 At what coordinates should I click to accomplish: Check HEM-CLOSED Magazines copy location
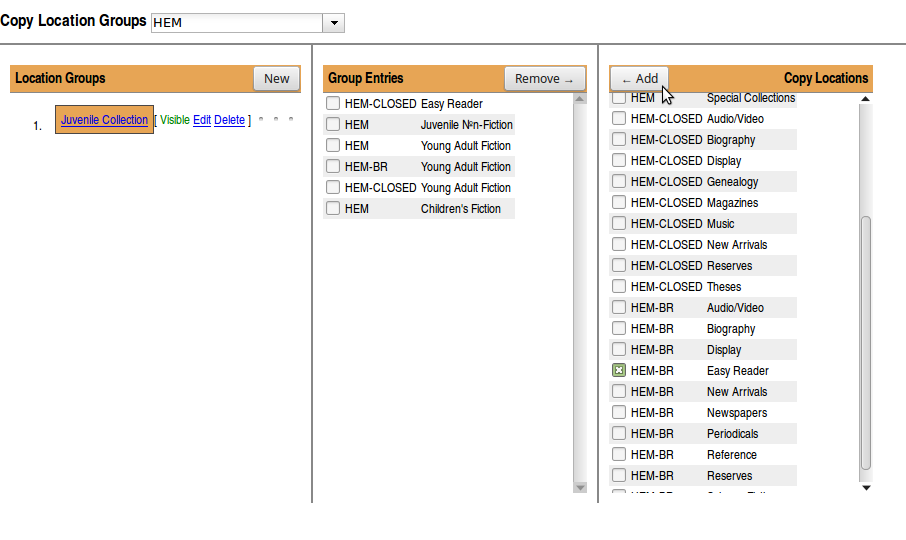[x=619, y=202]
